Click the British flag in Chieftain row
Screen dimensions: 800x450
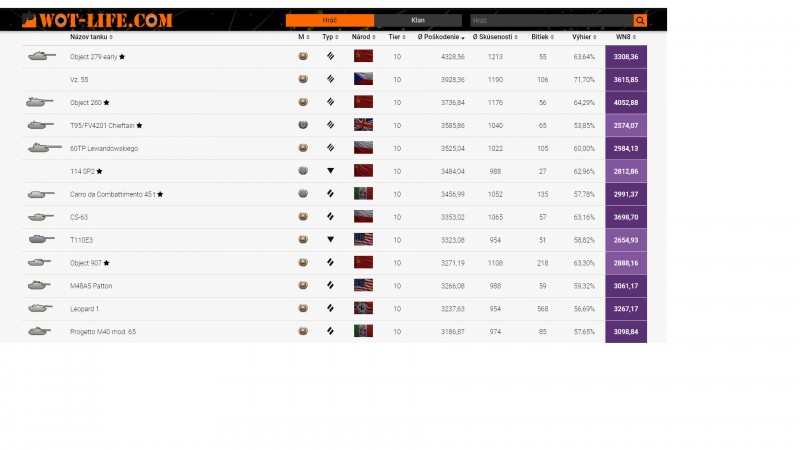tap(363, 125)
